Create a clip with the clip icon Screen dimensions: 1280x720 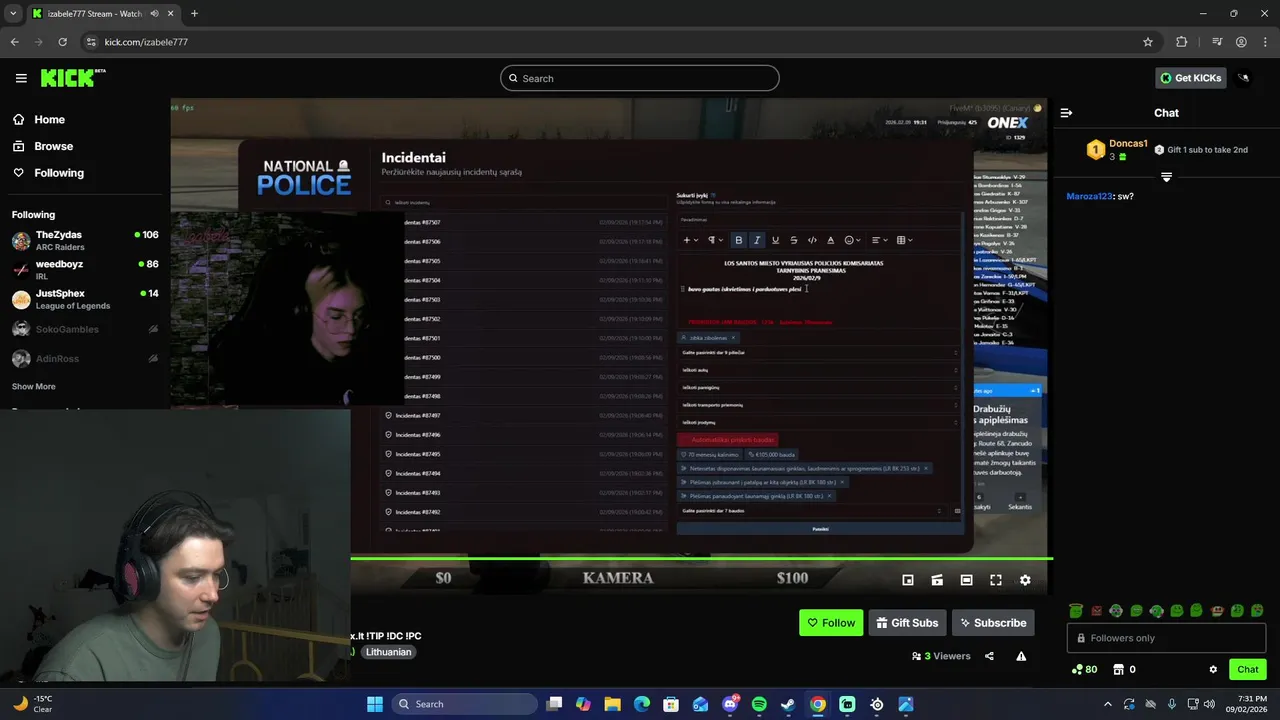point(937,580)
